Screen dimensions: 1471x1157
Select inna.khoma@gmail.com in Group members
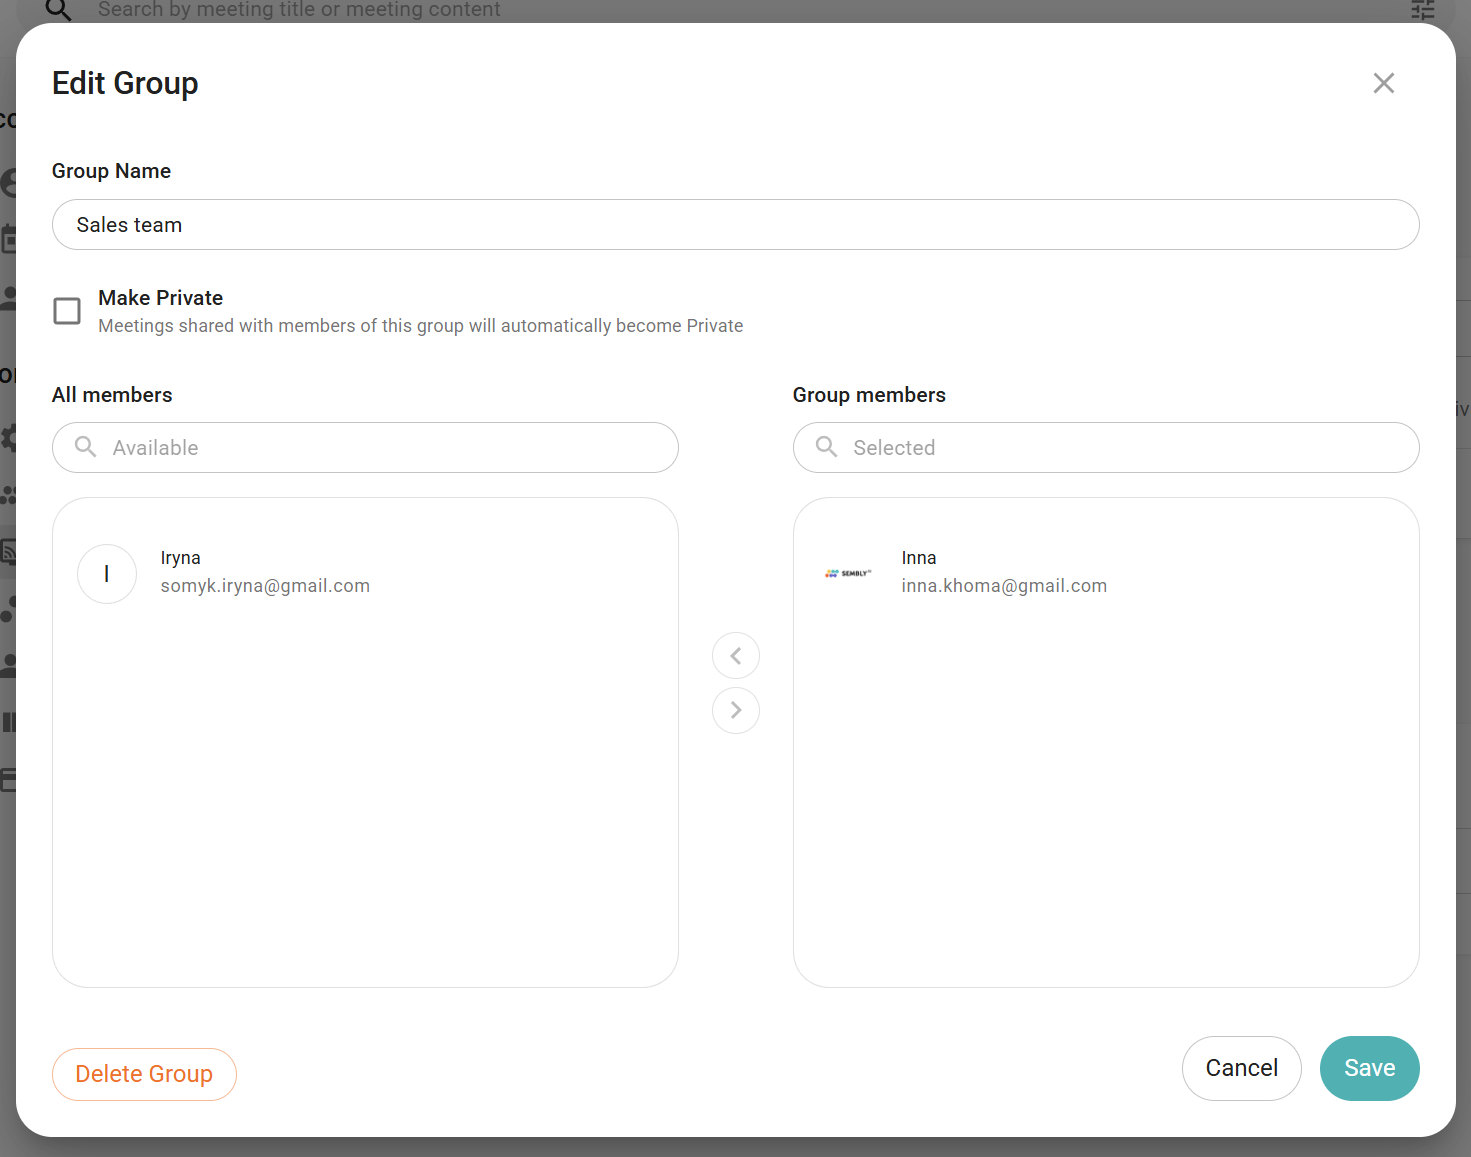pyautogui.click(x=1004, y=586)
